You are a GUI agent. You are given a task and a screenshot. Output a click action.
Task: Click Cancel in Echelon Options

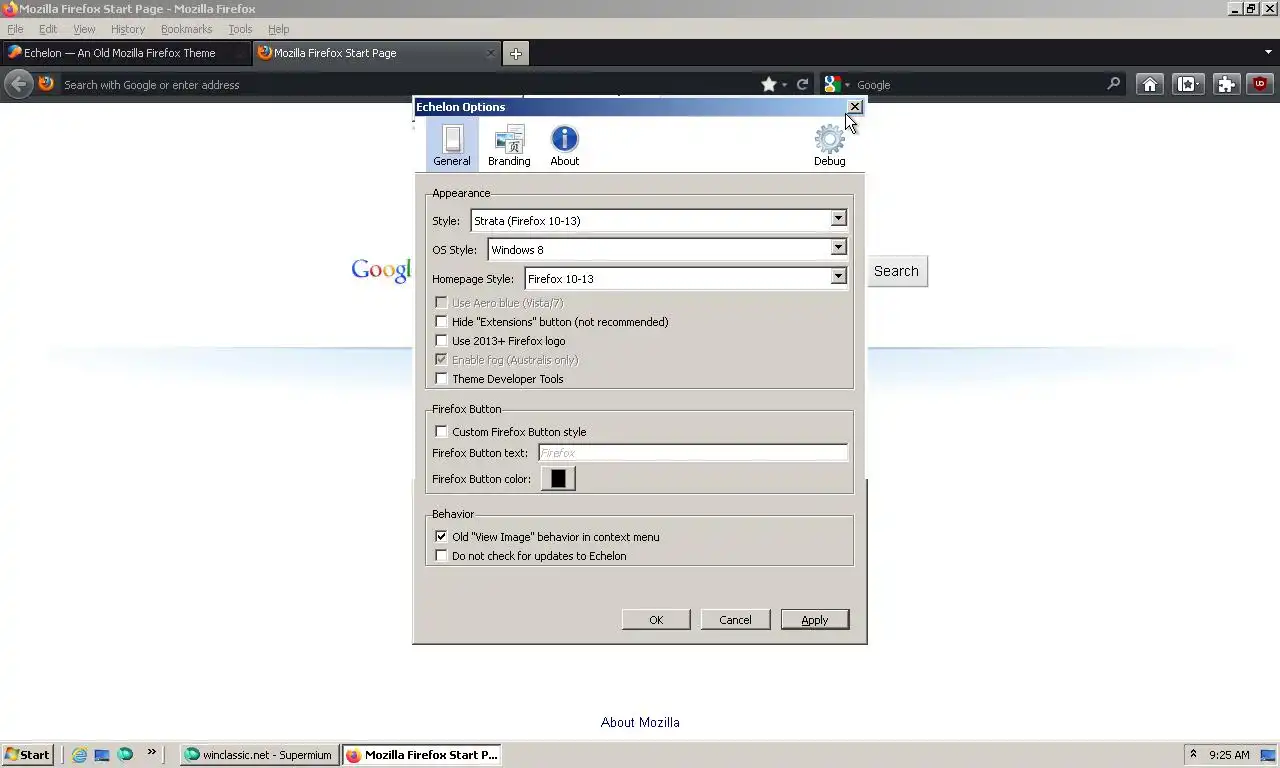(735, 620)
